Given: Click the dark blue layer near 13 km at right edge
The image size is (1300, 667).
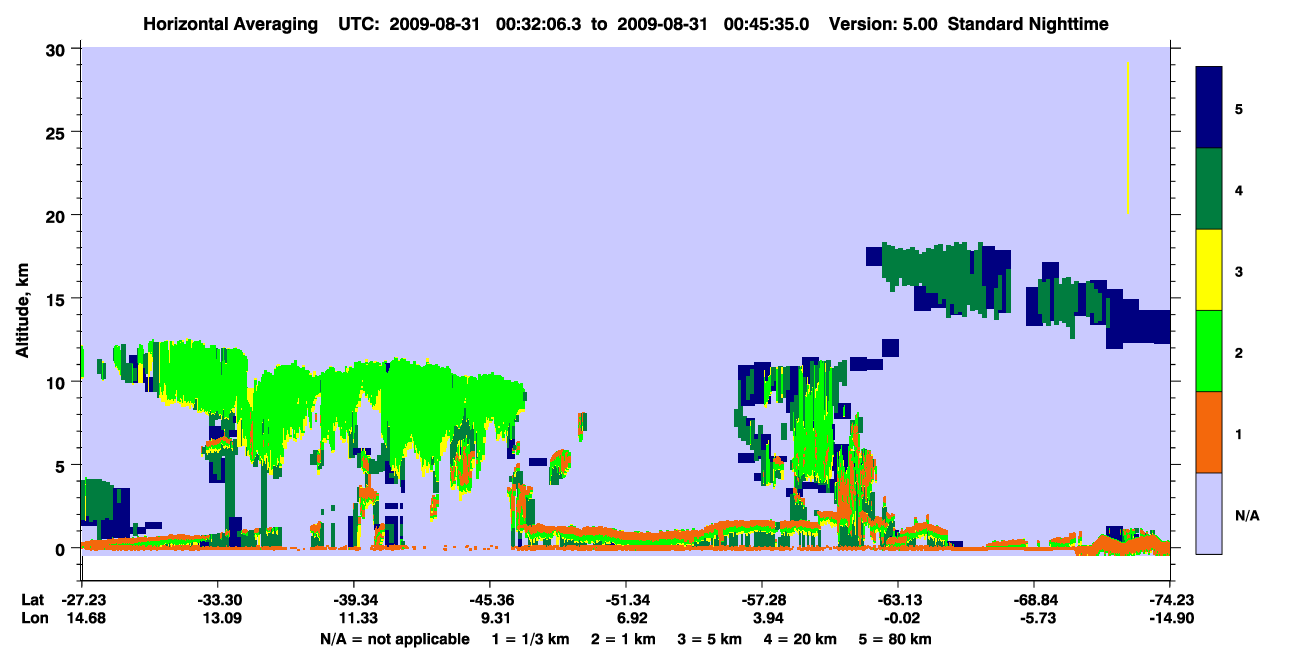Looking at the screenshot, I should coord(1140,326).
